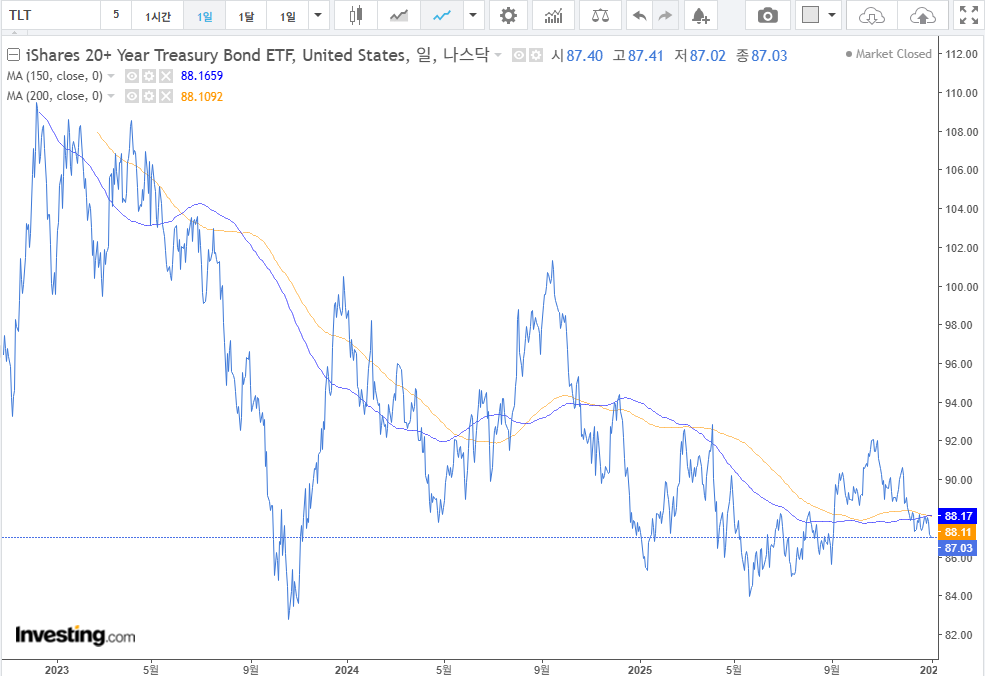Undo the last chart action
This screenshot has width=985, height=676.
point(639,15)
